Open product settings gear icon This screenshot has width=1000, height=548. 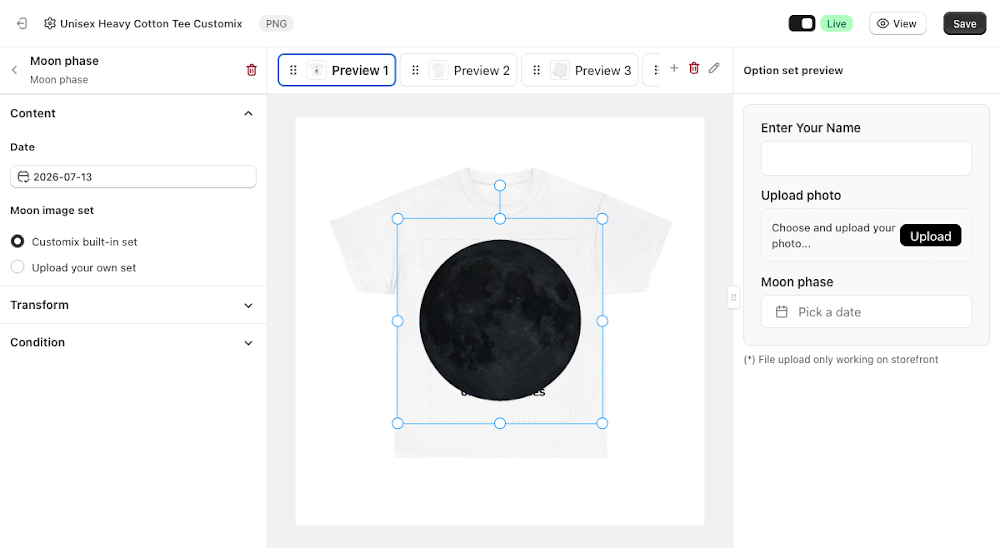(x=50, y=24)
